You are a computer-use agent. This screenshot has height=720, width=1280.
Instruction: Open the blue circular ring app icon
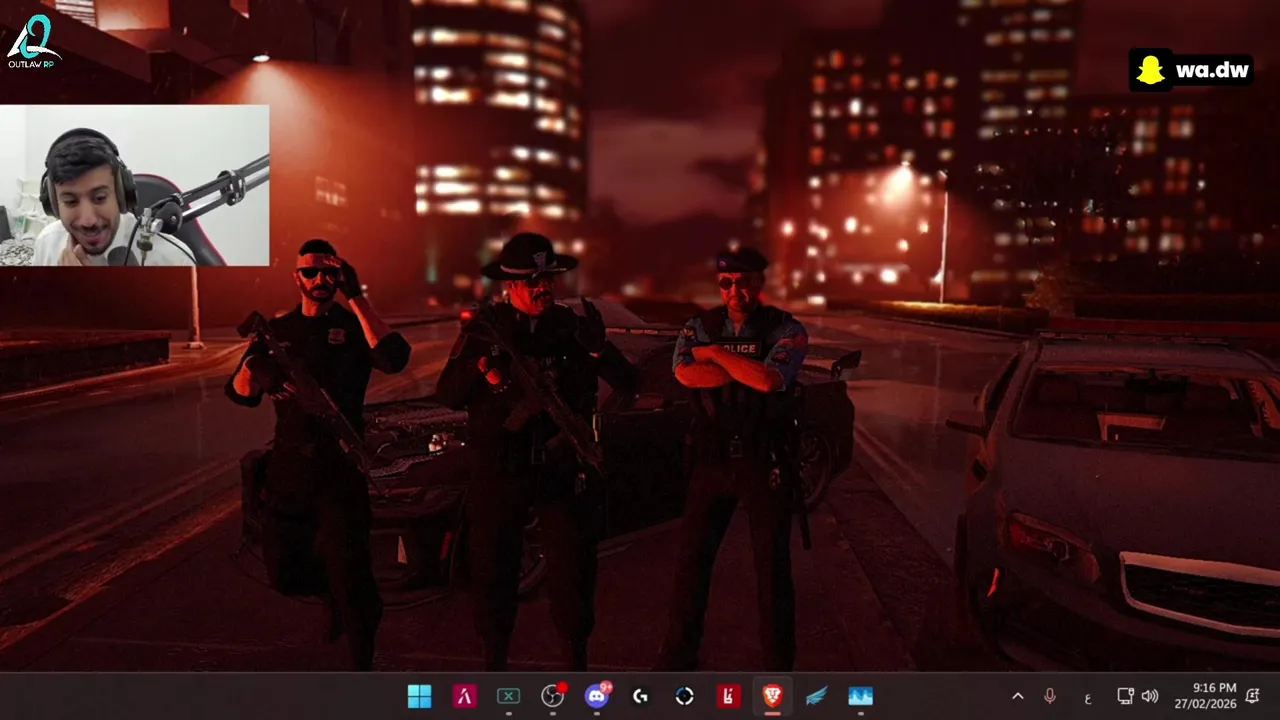pyautogui.click(x=685, y=696)
